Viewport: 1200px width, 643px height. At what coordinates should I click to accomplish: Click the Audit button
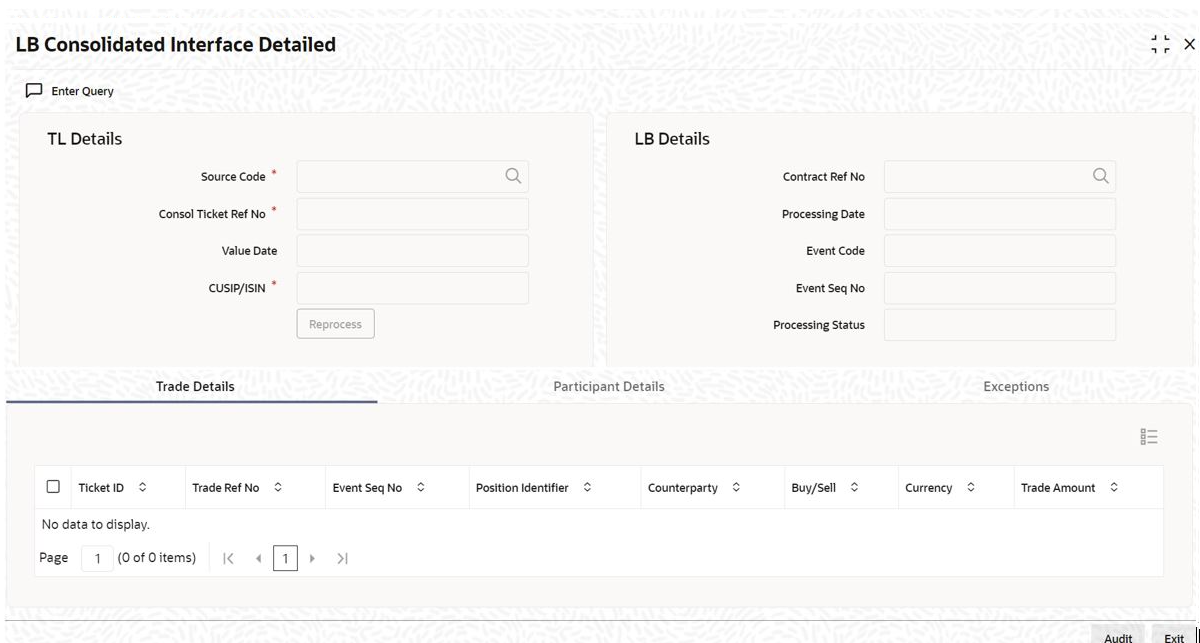tap(1118, 637)
